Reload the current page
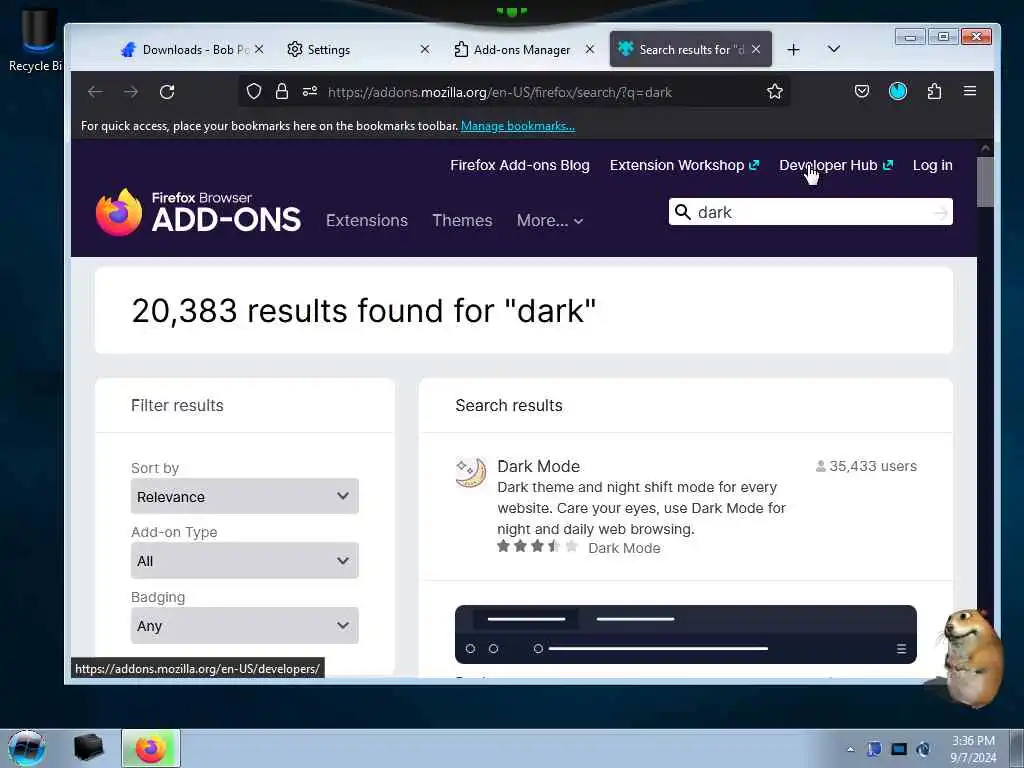The height and width of the screenshot is (768, 1024). coord(167,92)
